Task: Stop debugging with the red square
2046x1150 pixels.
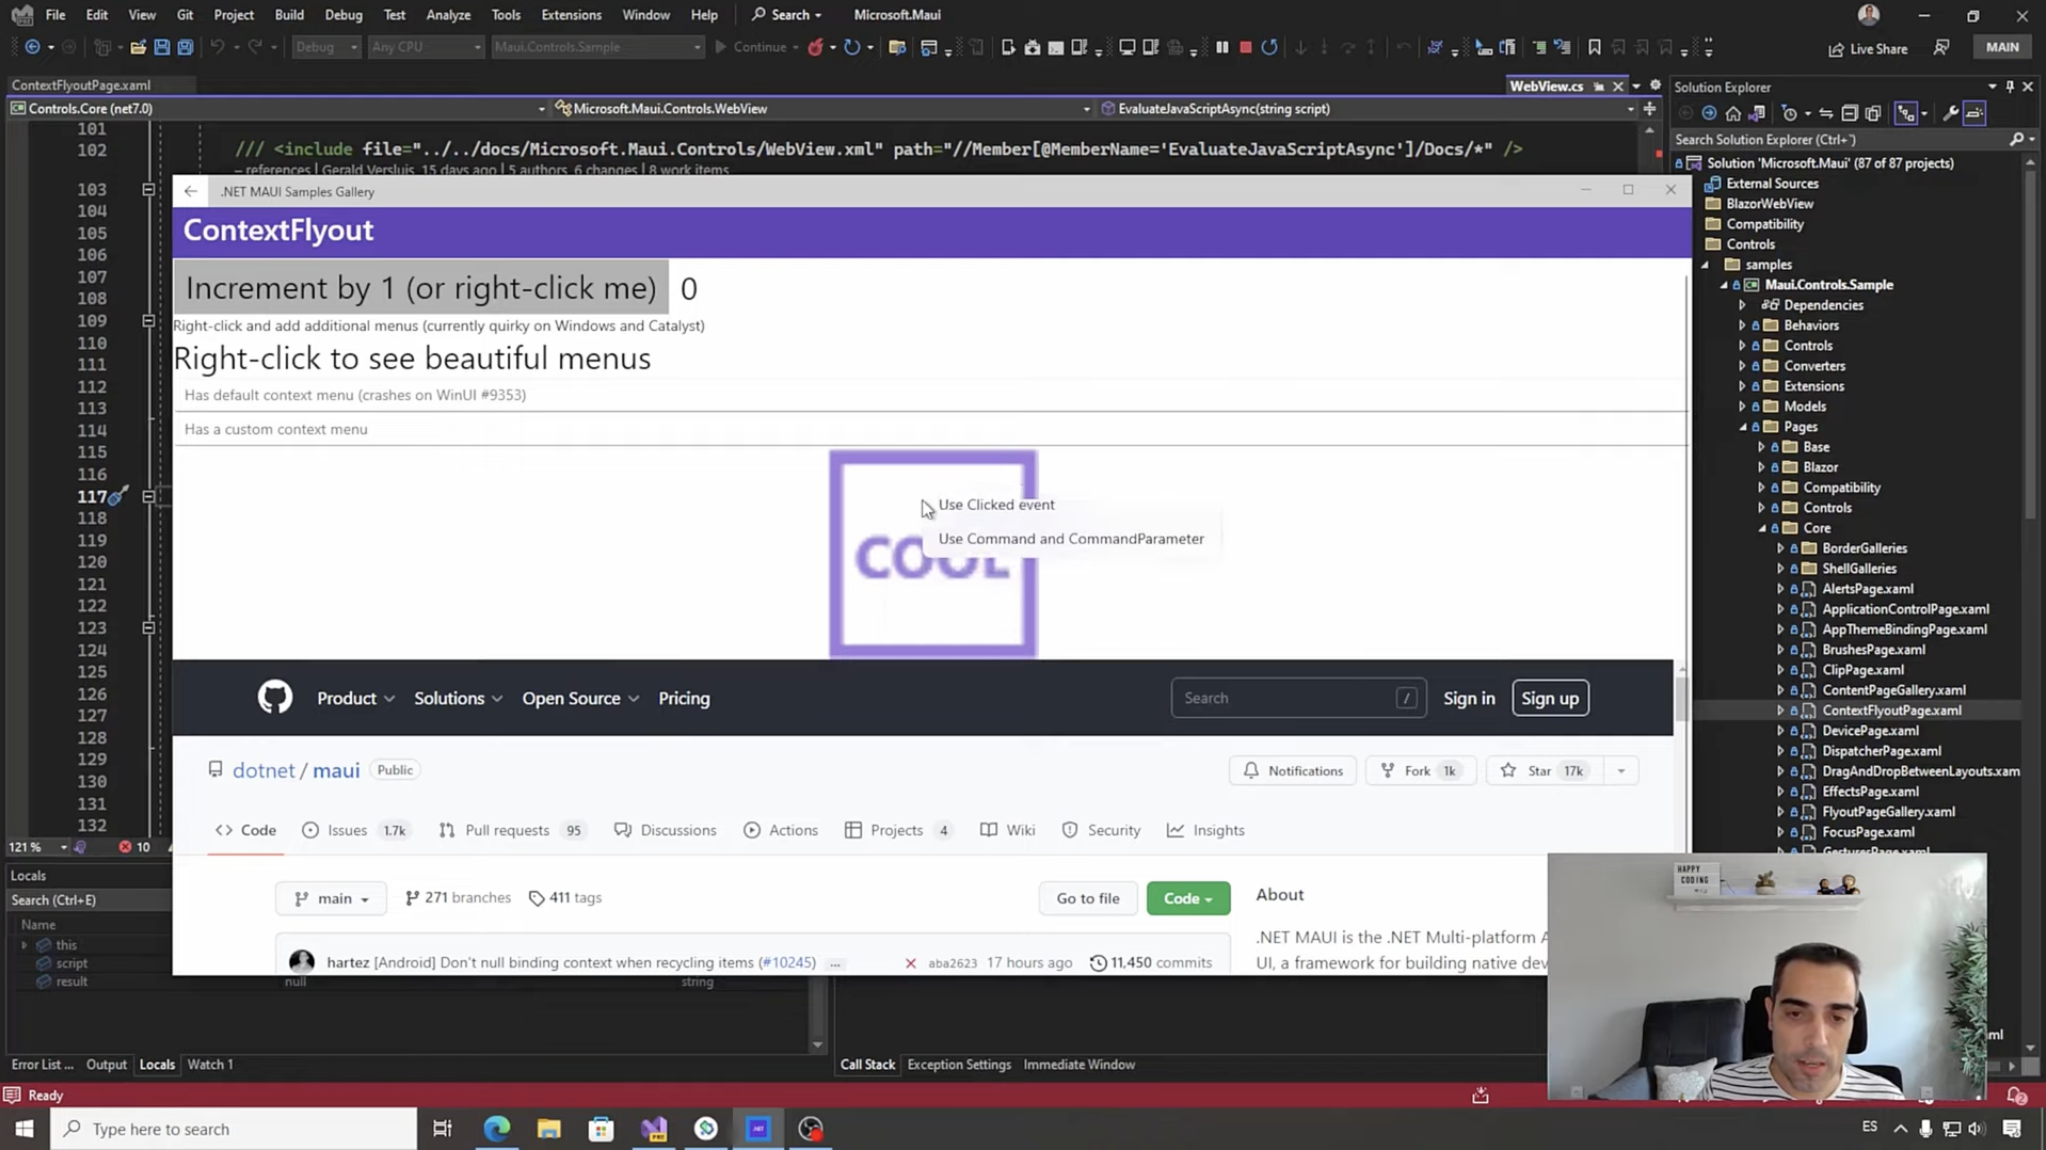Action: 1246,47
